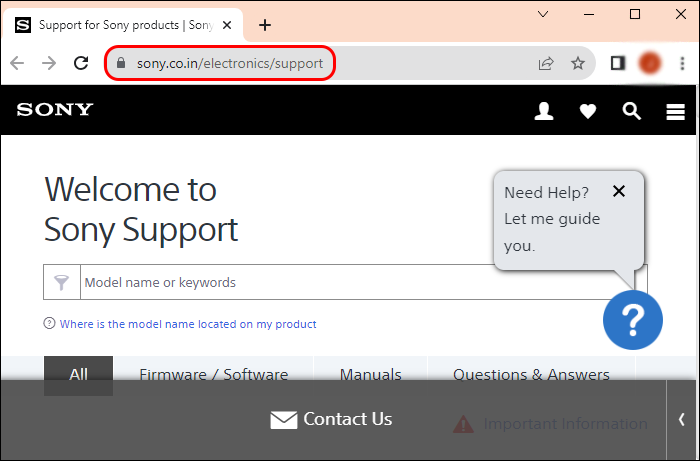This screenshot has width=700, height=461.
Task: Open site search with magnifier icon
Action: point(632,111)
